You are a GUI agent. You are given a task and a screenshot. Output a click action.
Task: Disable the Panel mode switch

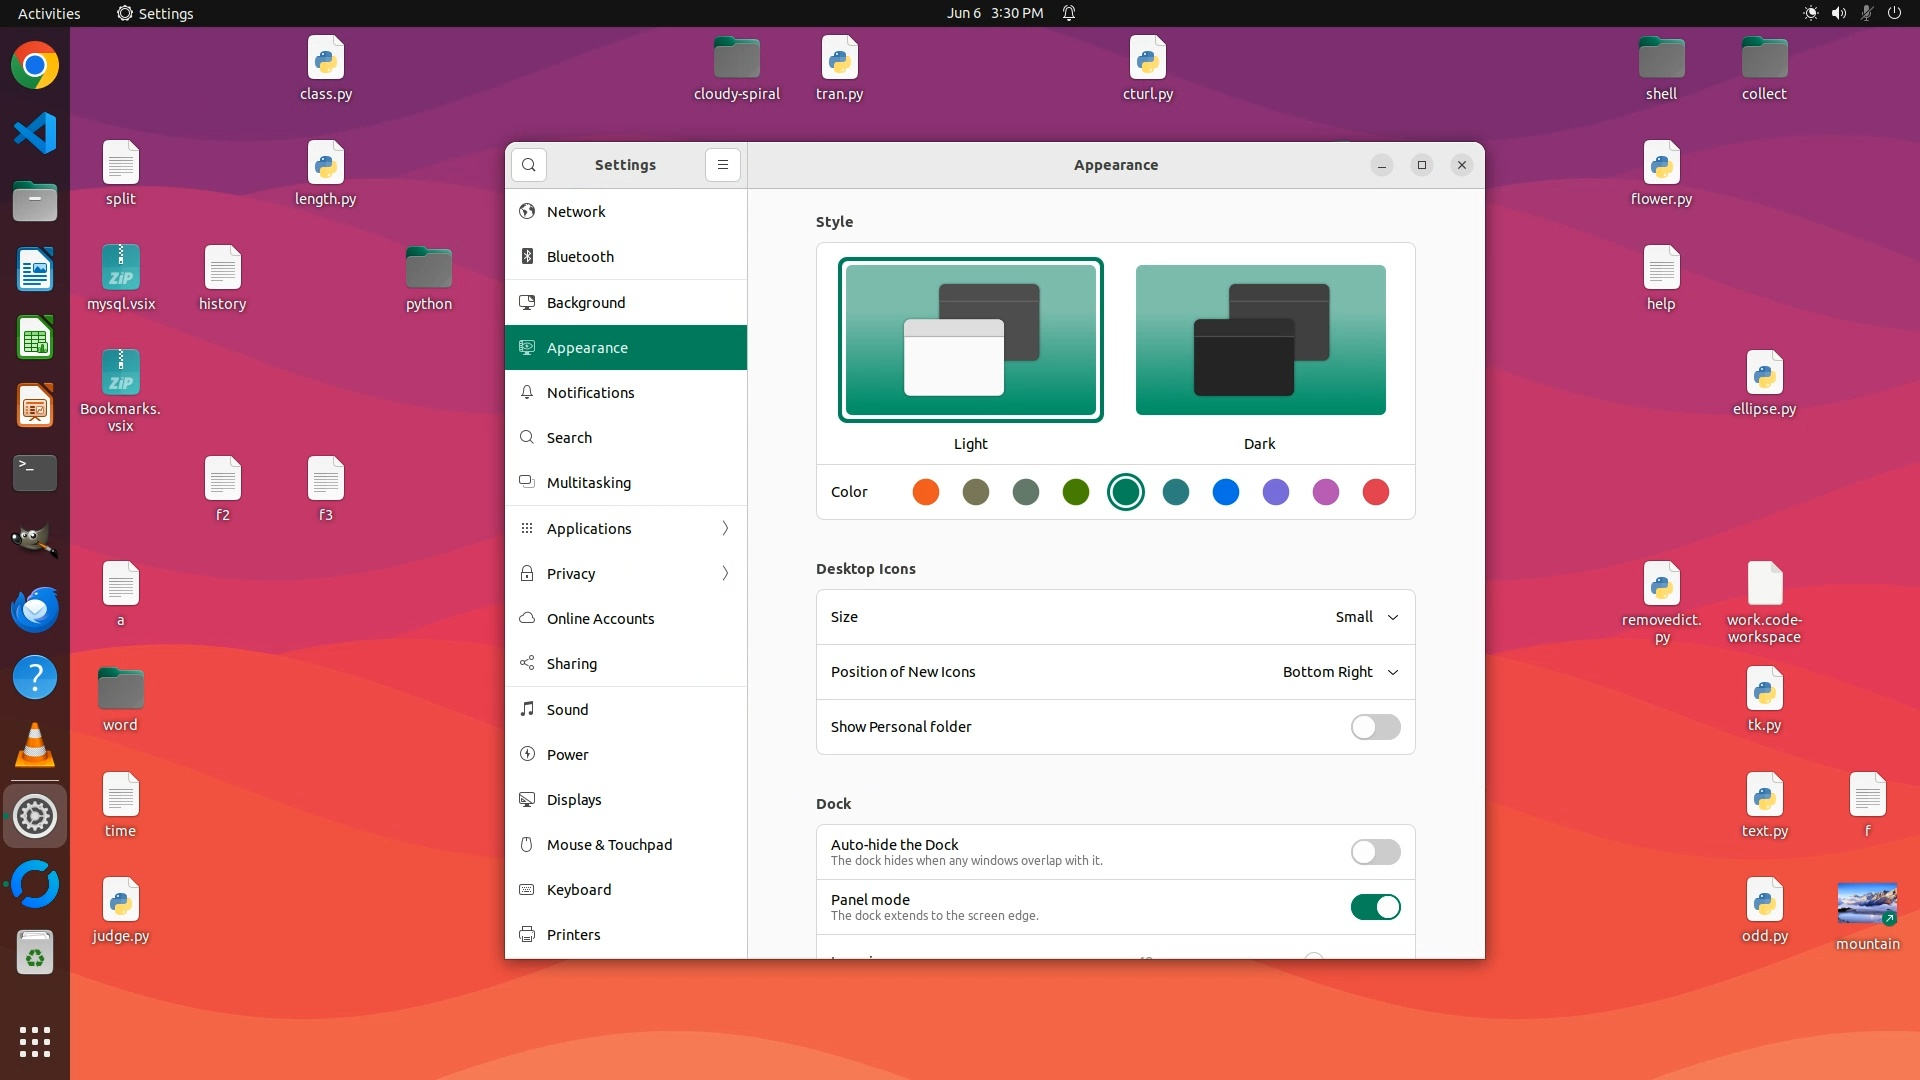coord(1375,907)
